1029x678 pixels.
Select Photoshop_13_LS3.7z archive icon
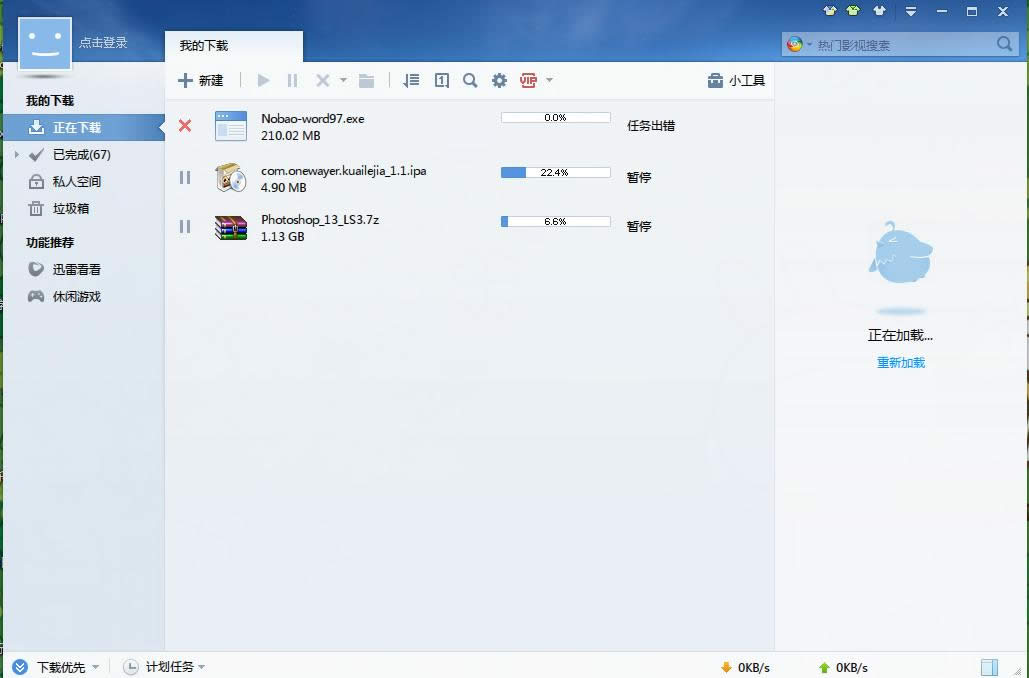[x=231, y=228]
